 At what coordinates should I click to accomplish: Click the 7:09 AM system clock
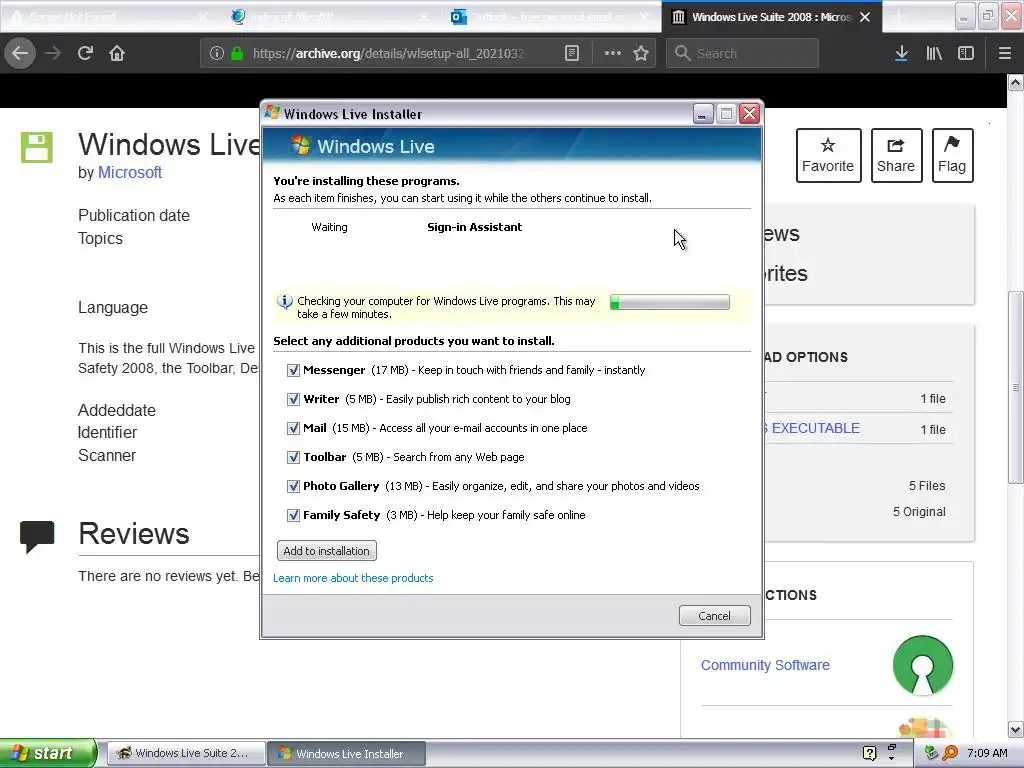pyautogui.click(x=987, y=753)
